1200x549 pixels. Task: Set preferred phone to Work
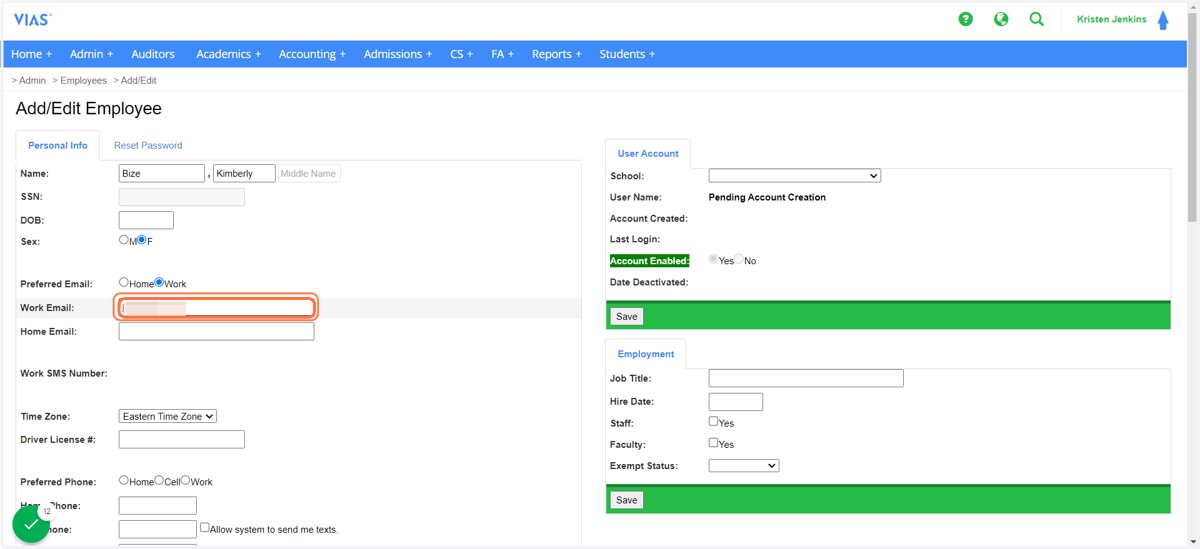(x=185, y=480)
